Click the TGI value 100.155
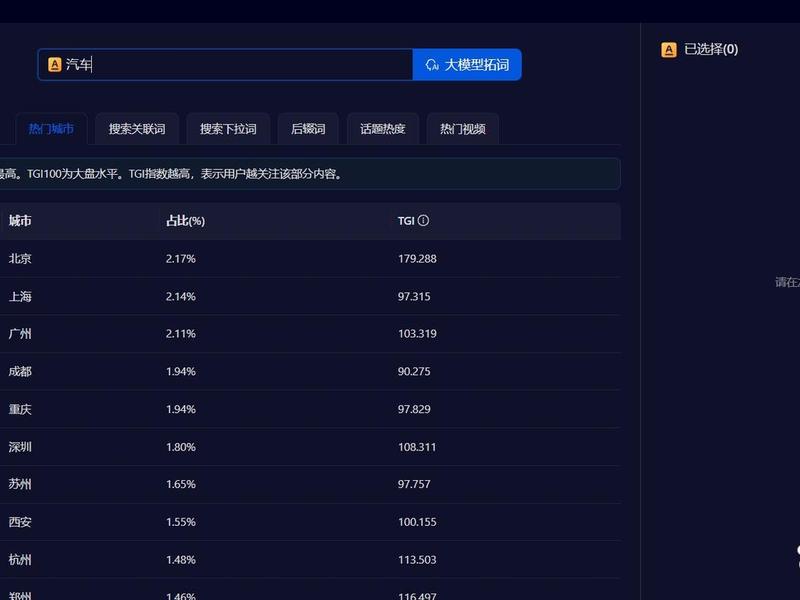800x600 pixels. click(x=417, y=522)
